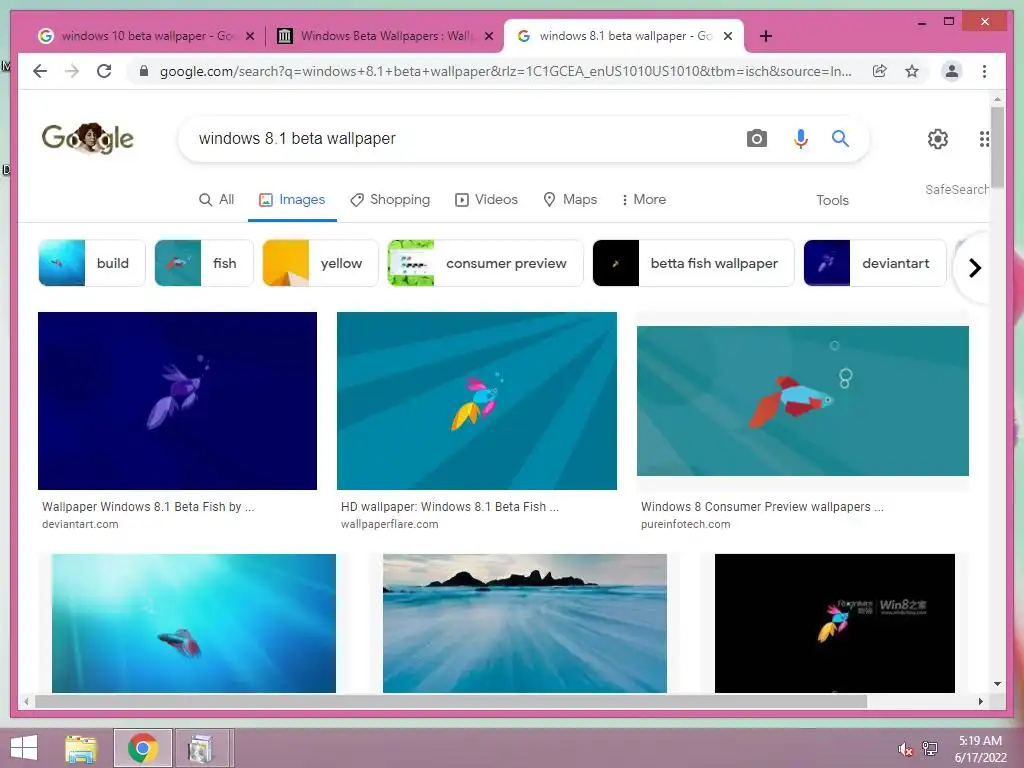This screenshot has width=1024, height=768.
Task: Open the Tools filter options
Action: pyautogui.click(x=832, y=200)
